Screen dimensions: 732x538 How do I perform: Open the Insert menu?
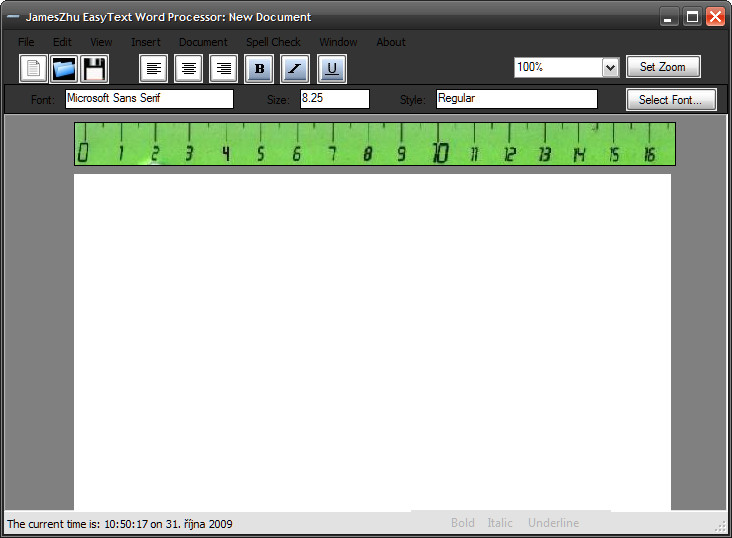(146, 42)
